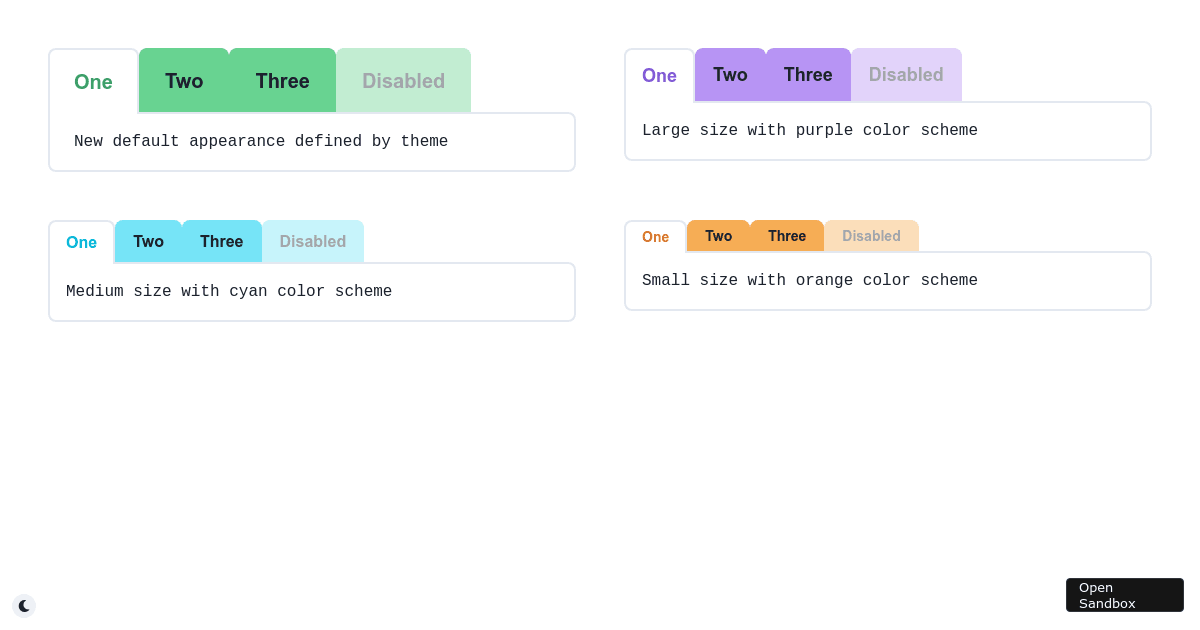Switch to 'Three' in purple large tabs

click(809, 74)
